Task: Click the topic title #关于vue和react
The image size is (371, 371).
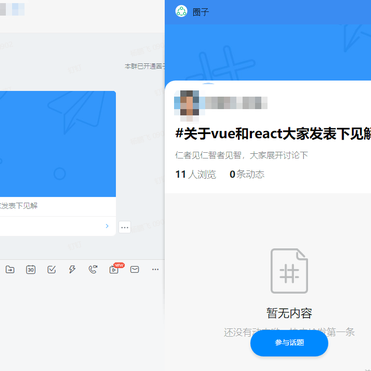Action: (273, 134)
